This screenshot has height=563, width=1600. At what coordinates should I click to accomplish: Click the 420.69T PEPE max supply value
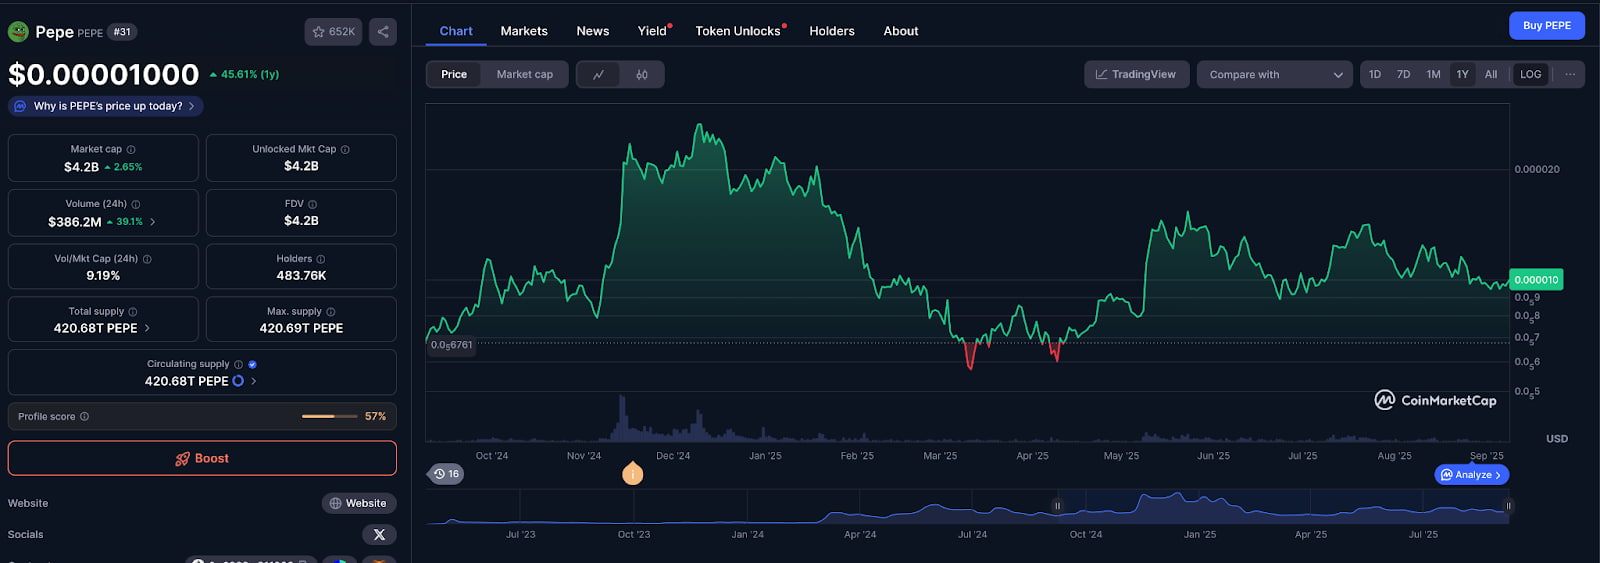click(301, 328)
